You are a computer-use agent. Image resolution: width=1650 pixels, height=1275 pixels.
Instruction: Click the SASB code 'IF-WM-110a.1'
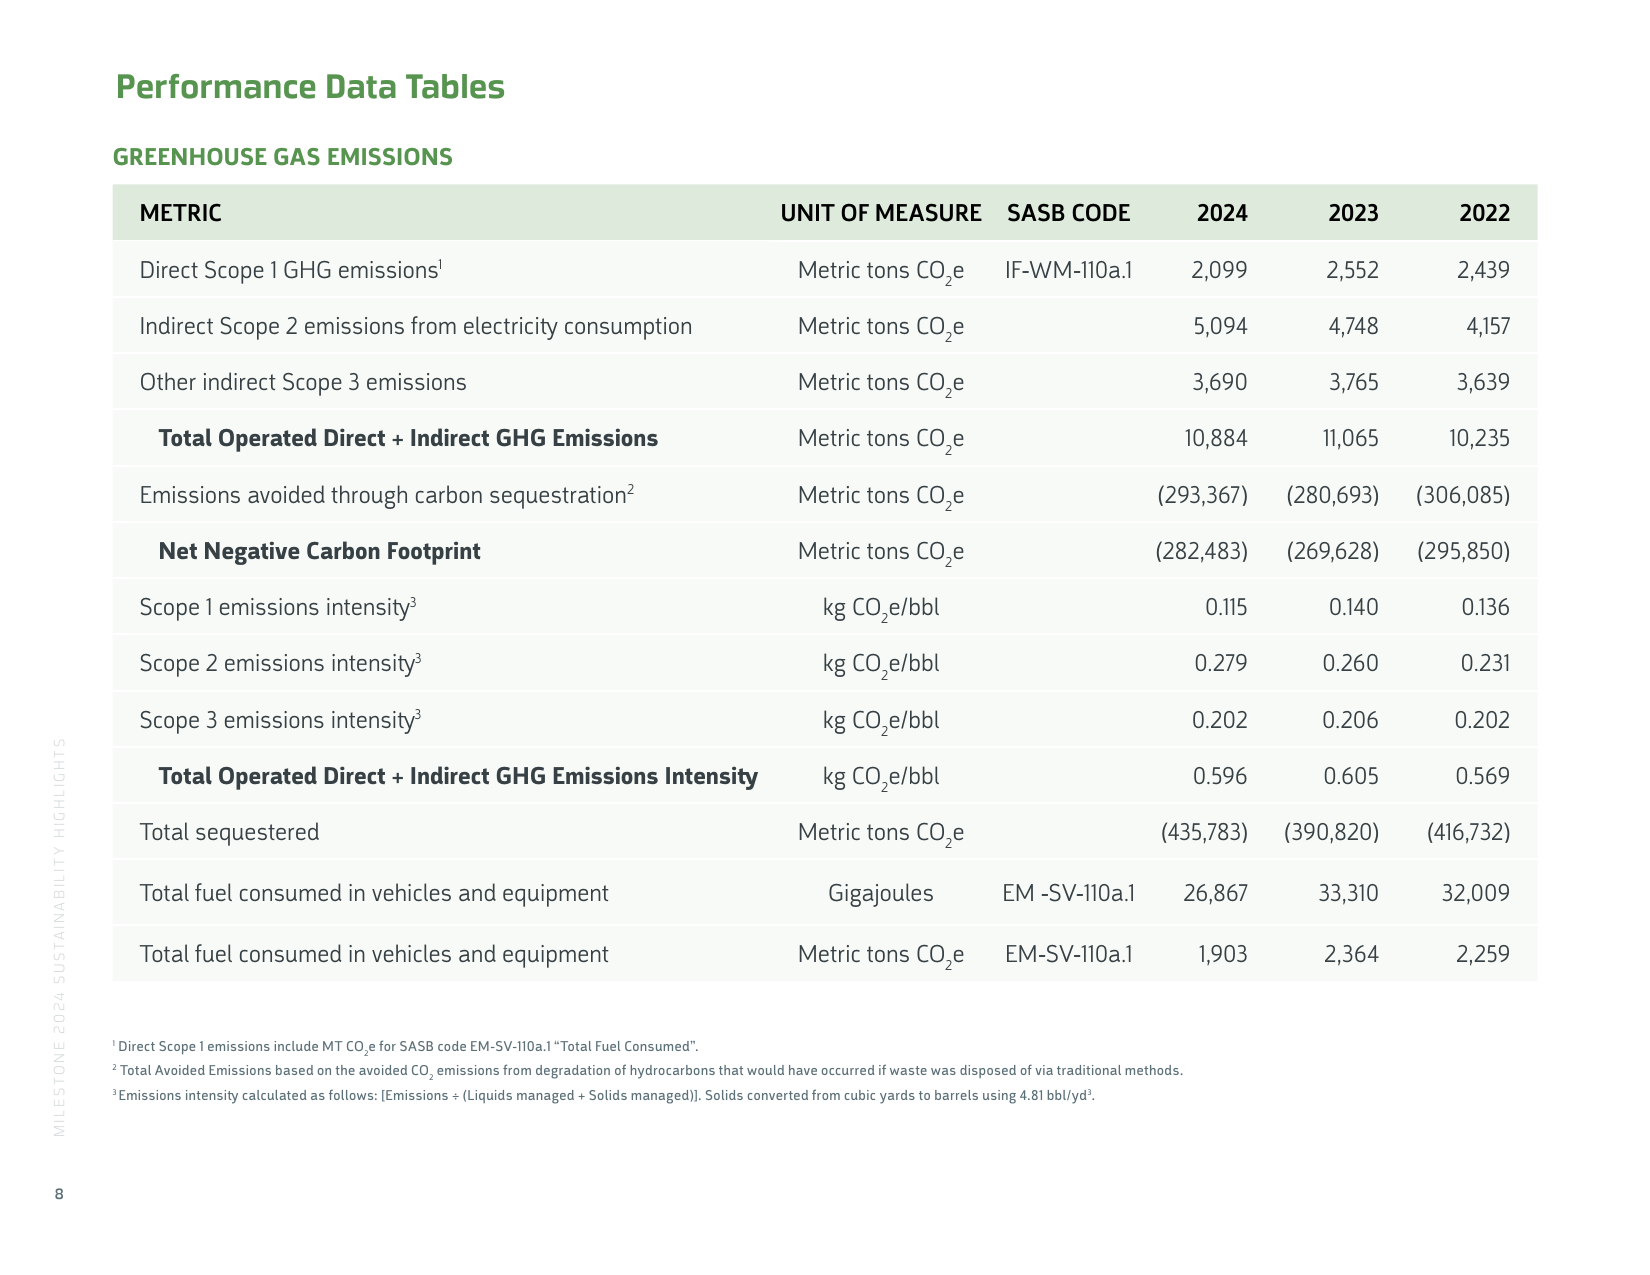(1069, 270)
